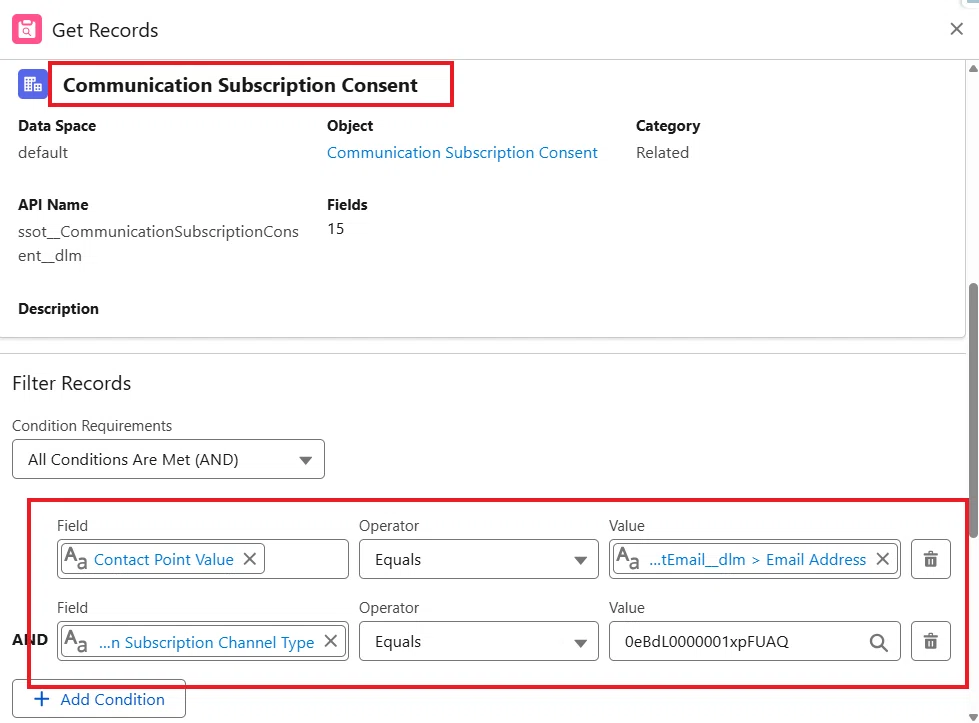Viewport: 979px width, 723px height.
Task: Click search icon in 0eBdL0000001xpFUAQ value field
Action: (x=878, y=642)
